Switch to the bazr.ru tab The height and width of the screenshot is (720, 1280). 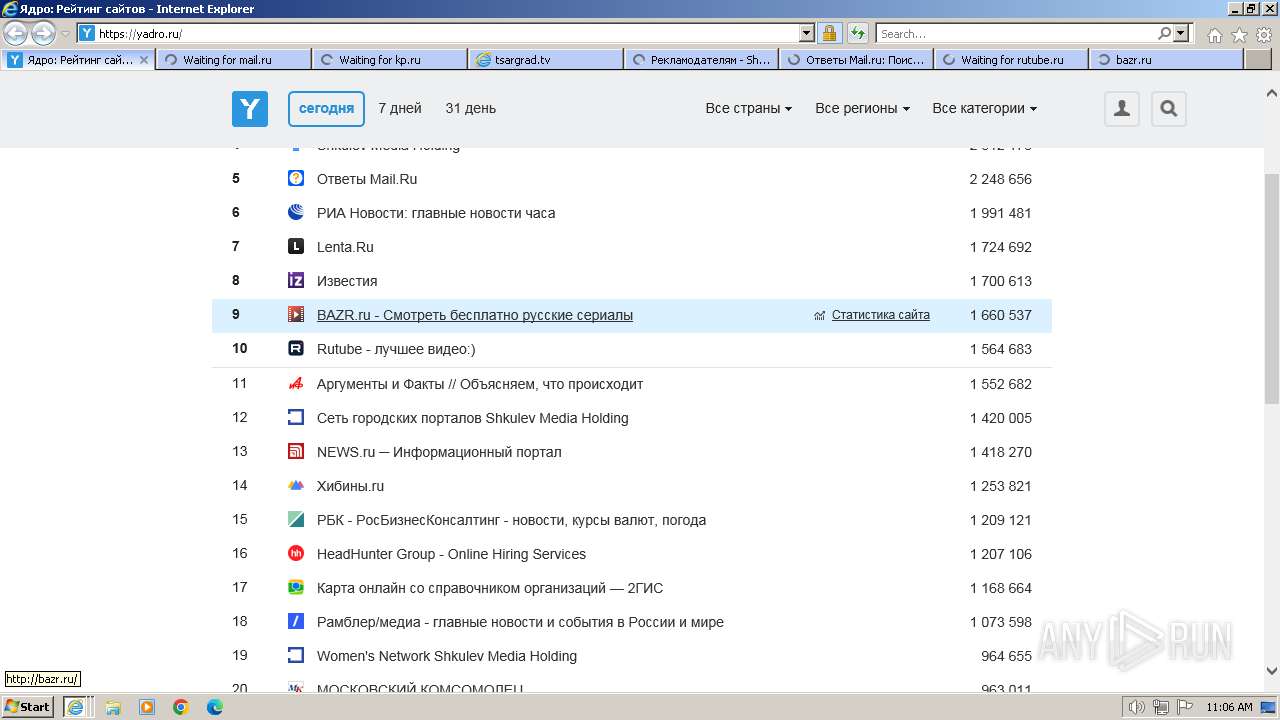(x=1166, y=60)
